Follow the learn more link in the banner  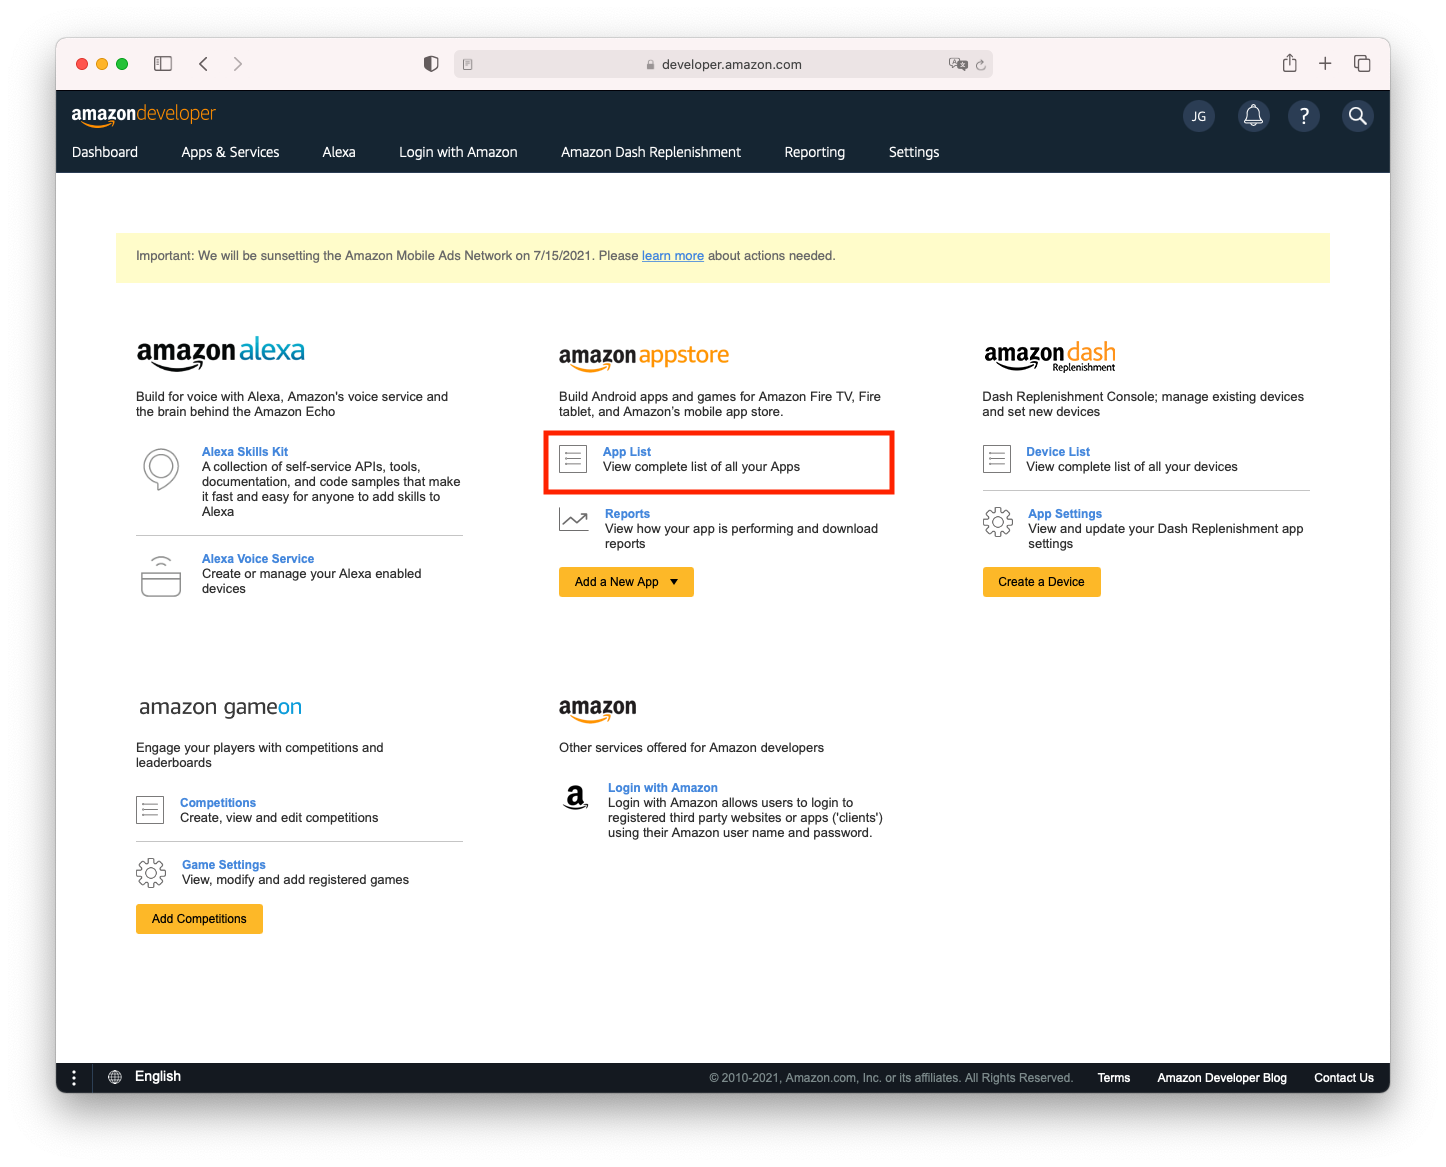673,256
